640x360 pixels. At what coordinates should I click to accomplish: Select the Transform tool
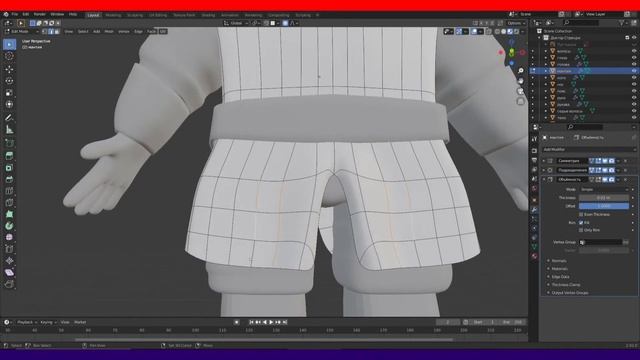tap(9, 104)
